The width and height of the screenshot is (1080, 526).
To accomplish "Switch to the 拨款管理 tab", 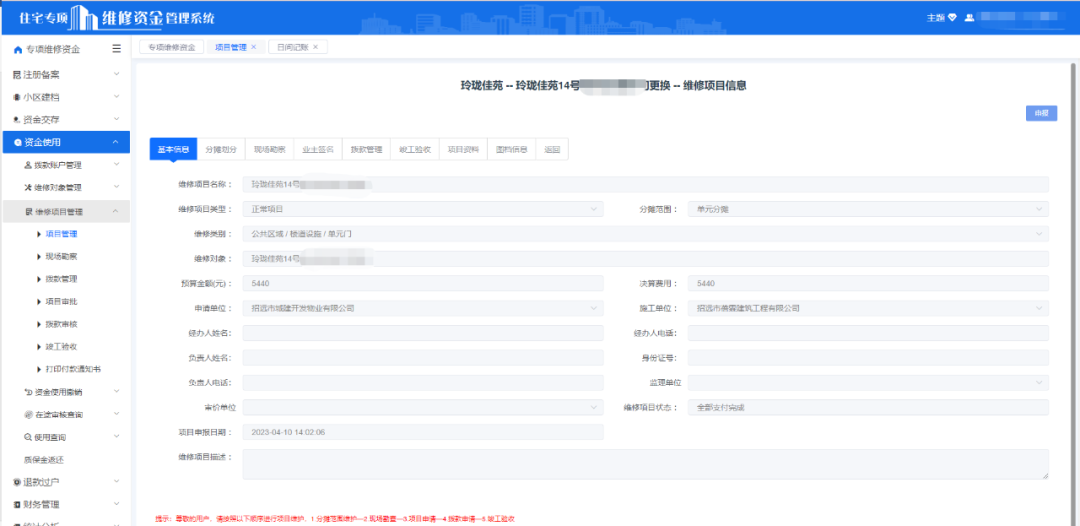I will pyautogui.click(x=366, y=149).
